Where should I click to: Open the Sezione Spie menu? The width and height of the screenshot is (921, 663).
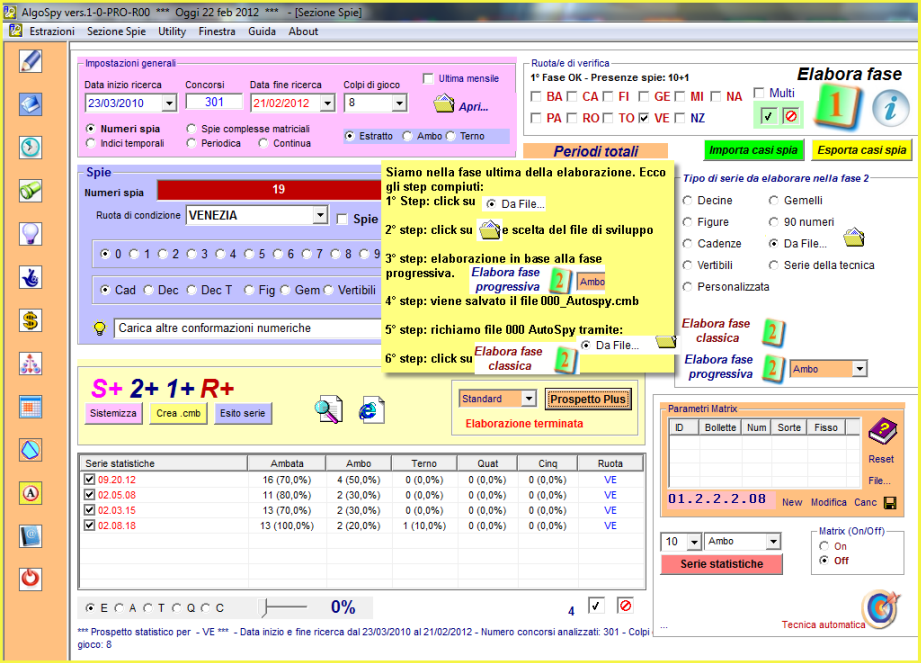pyautogui.click(x=116, y=31)
